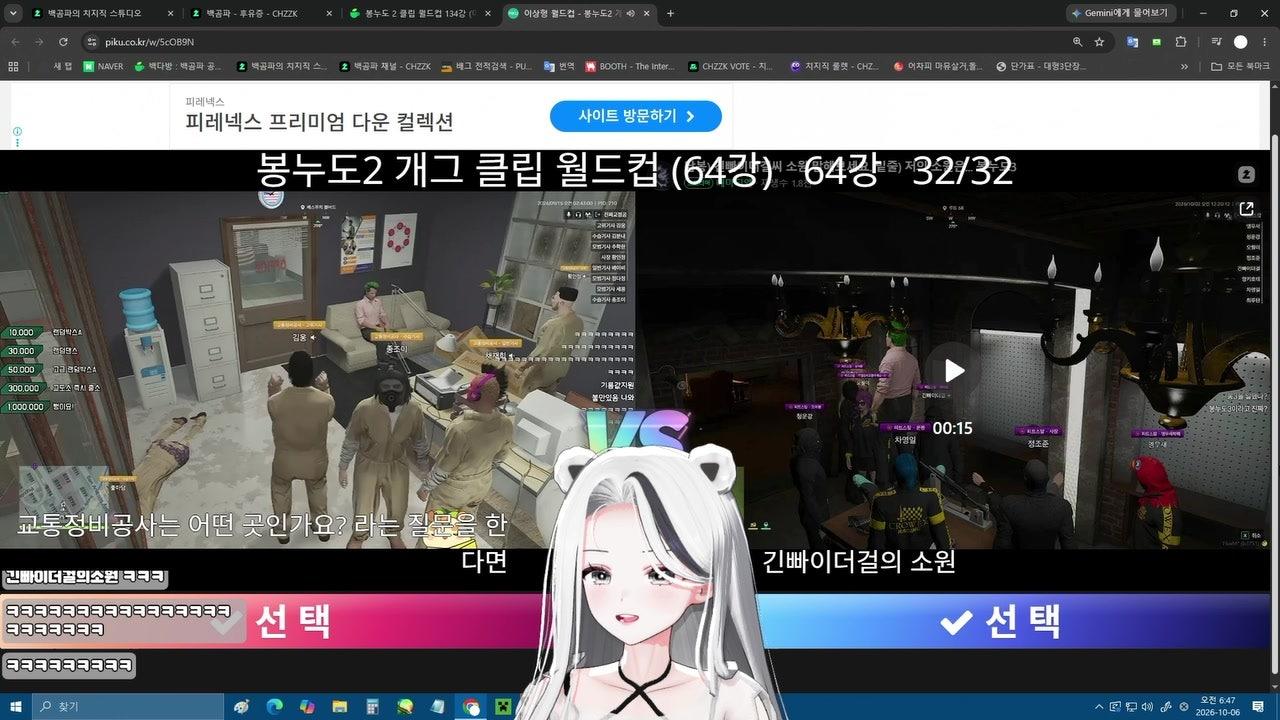1280x720 pixels.
Task: Click the 찾기 taskbar search box
Action: click(128, 706)
